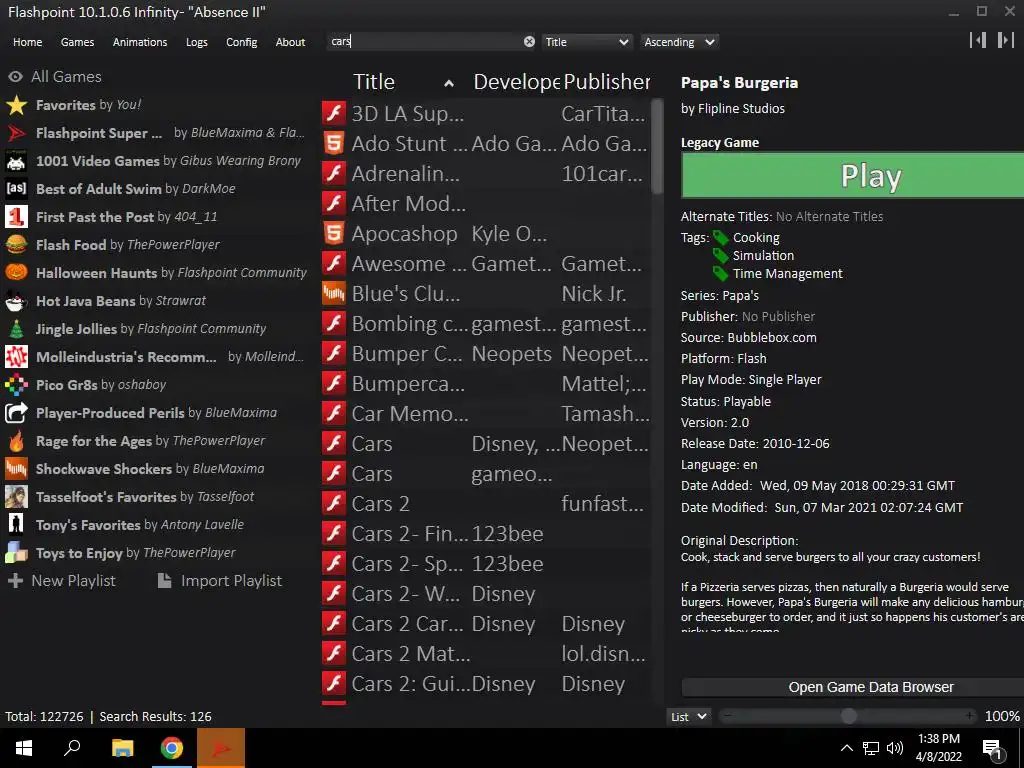Open the Games tab
This screenshot has height=768, width=1024.
(x=77, y=42)
